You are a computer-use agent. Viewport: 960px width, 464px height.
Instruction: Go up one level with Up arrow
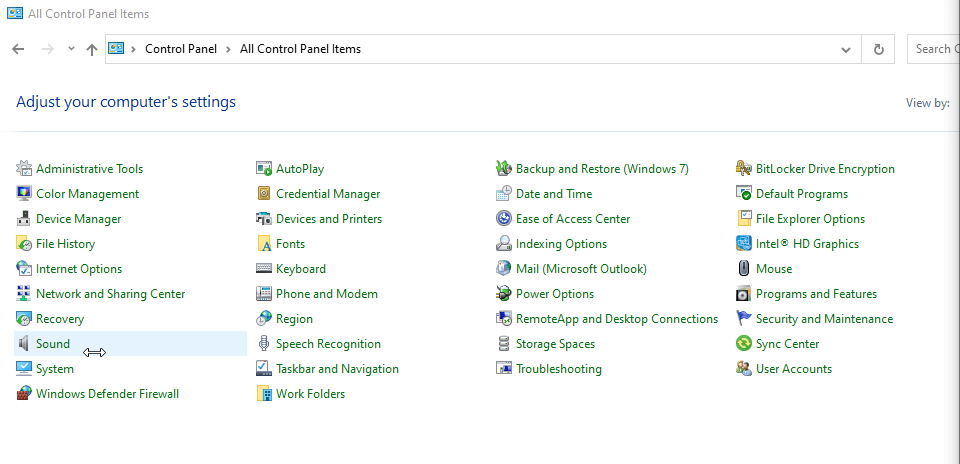pyautogui.click(x=92, y=50)
